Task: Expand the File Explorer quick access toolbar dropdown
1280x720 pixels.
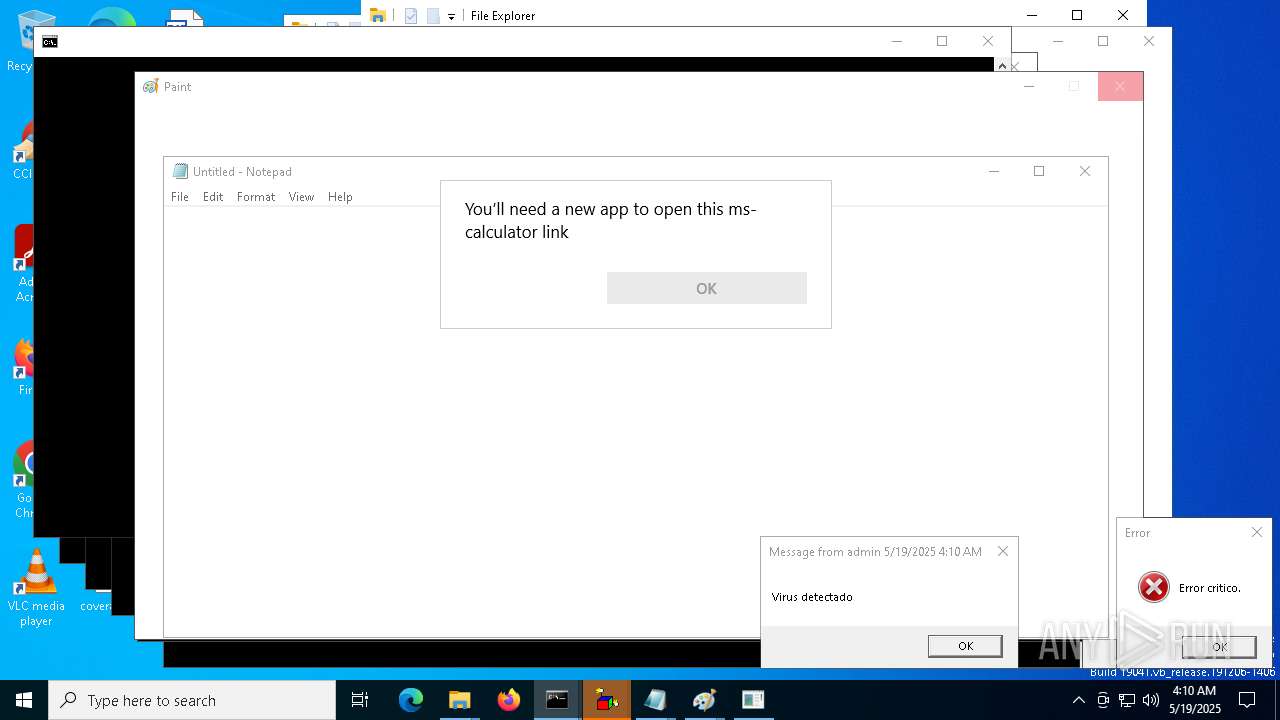Action: click(451, 16)
